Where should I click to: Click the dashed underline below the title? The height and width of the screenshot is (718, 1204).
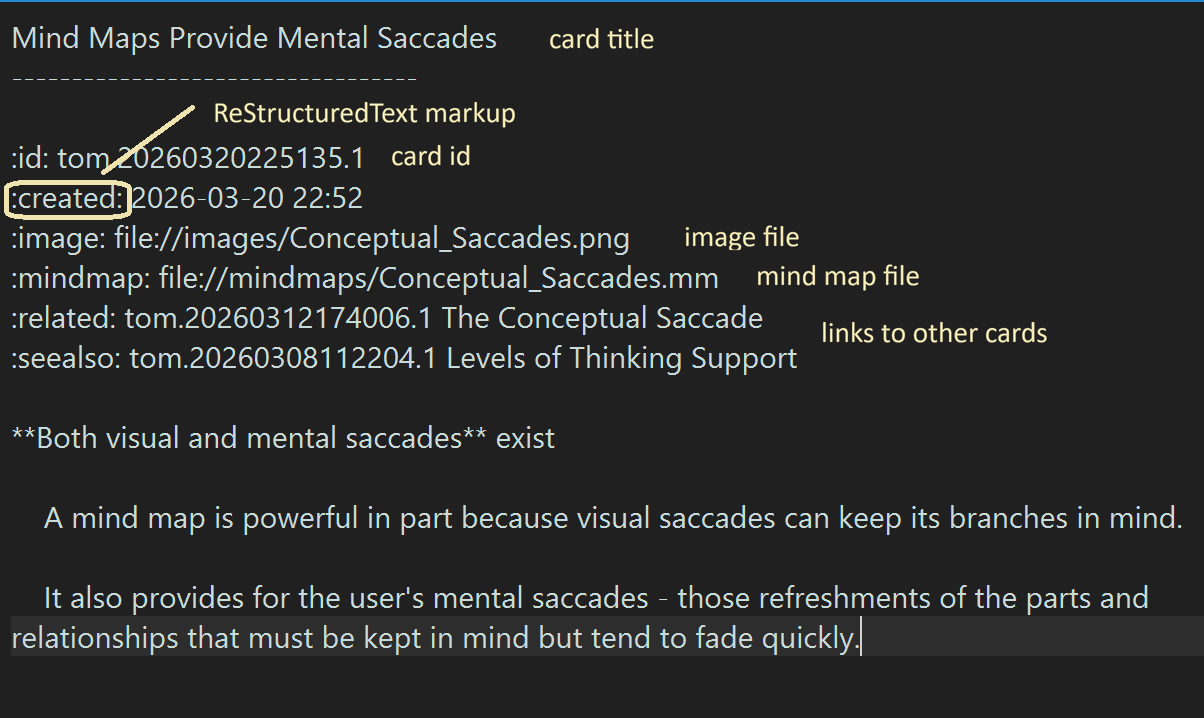214,78
